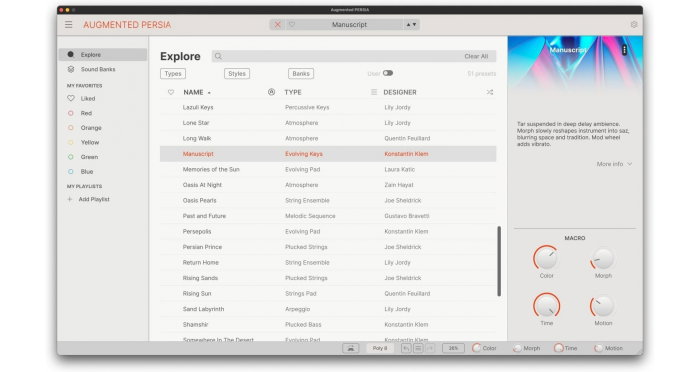Select the Persepolis preset
The height and width of the screenshot is (372, 700).
328,231
